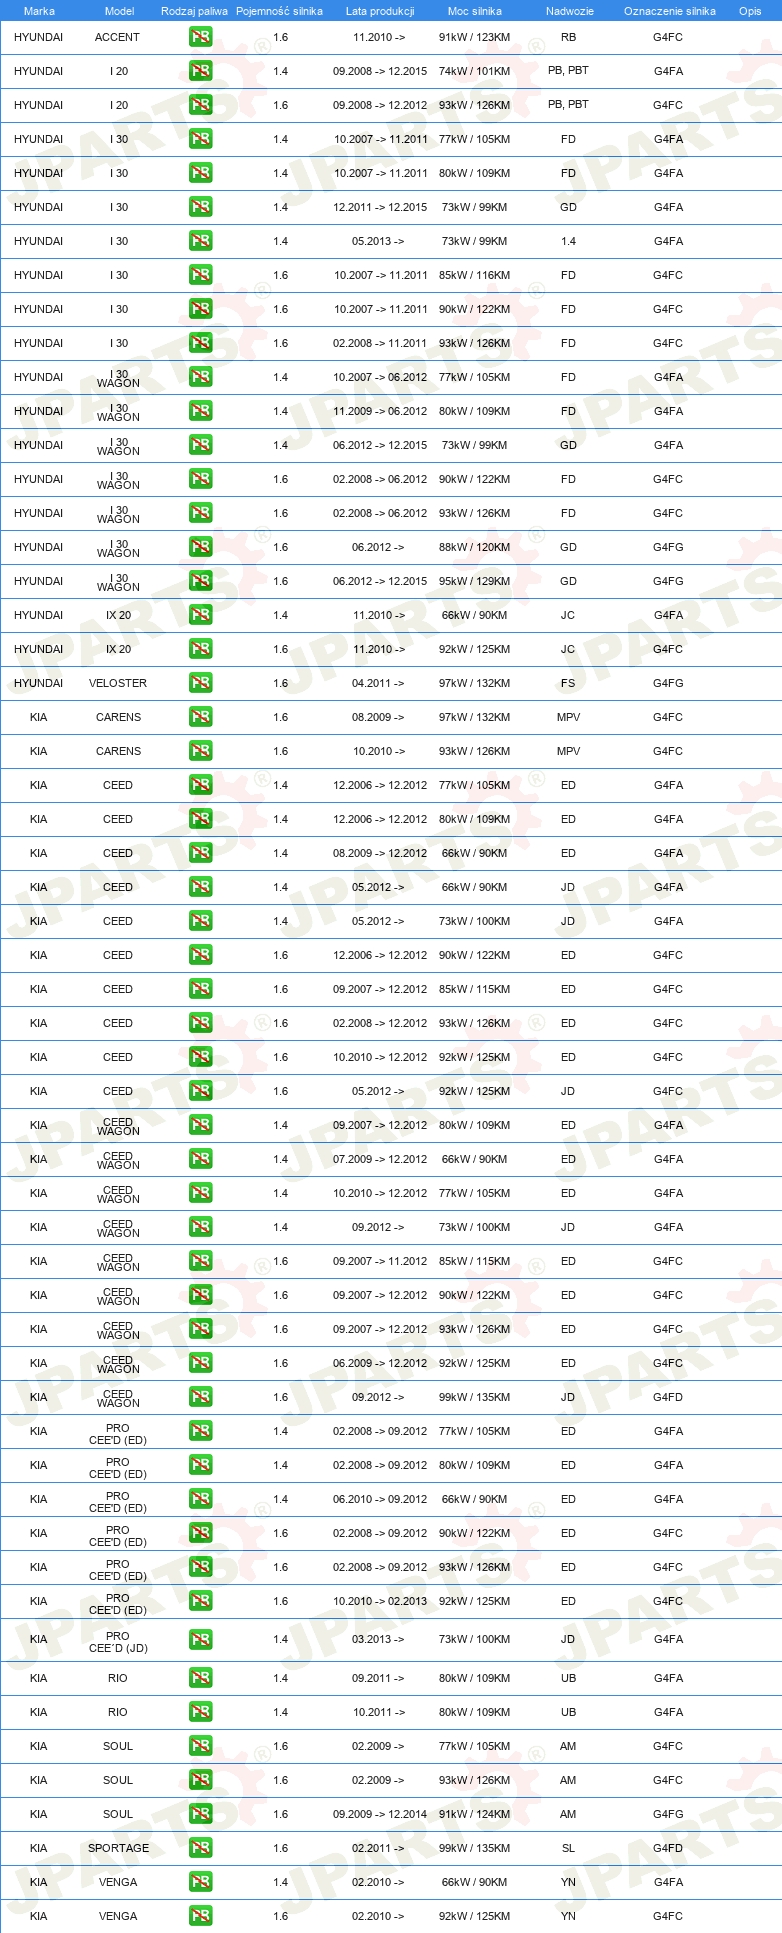Click the 07.2009 -> 12.2012 production years cell
The width and height of the screenshot is (782, 1933).
click(x=380, y=1159)
